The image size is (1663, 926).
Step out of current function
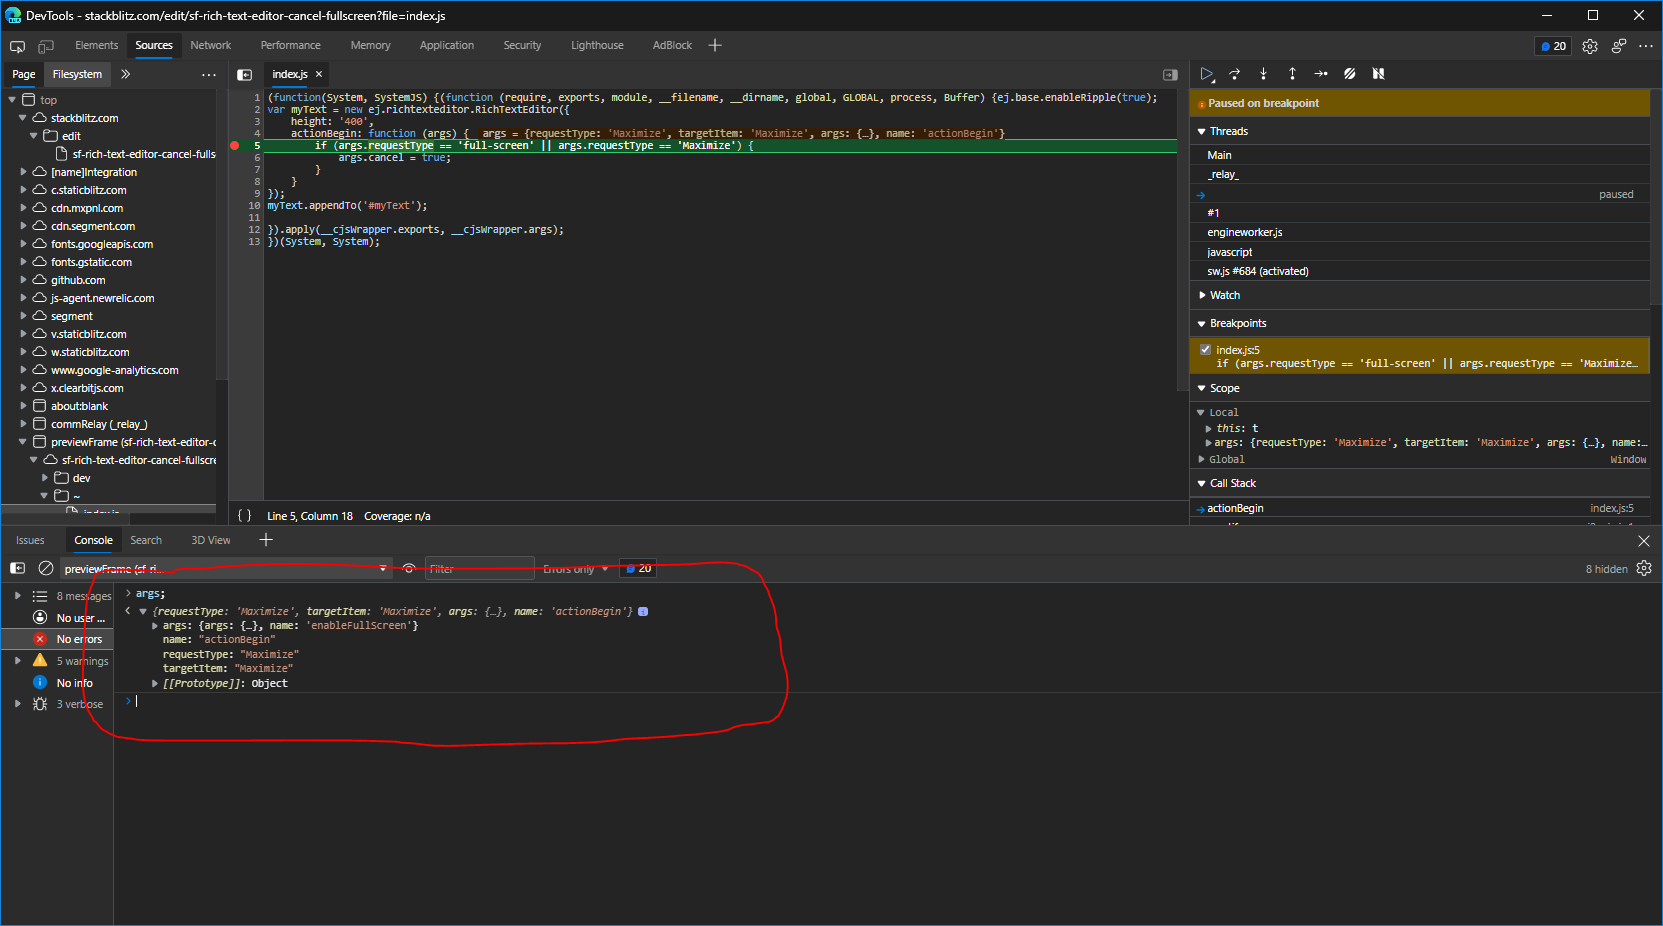coord(1292,74)
